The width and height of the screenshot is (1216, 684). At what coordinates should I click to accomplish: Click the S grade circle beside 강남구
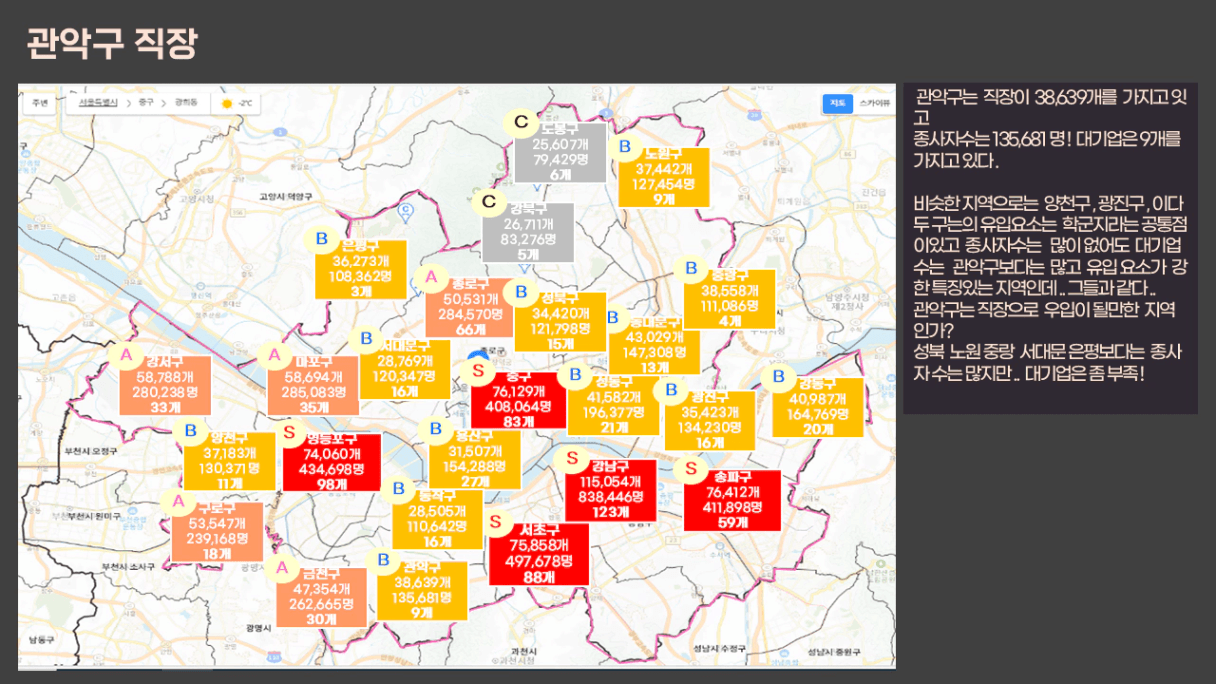(573, 459)
